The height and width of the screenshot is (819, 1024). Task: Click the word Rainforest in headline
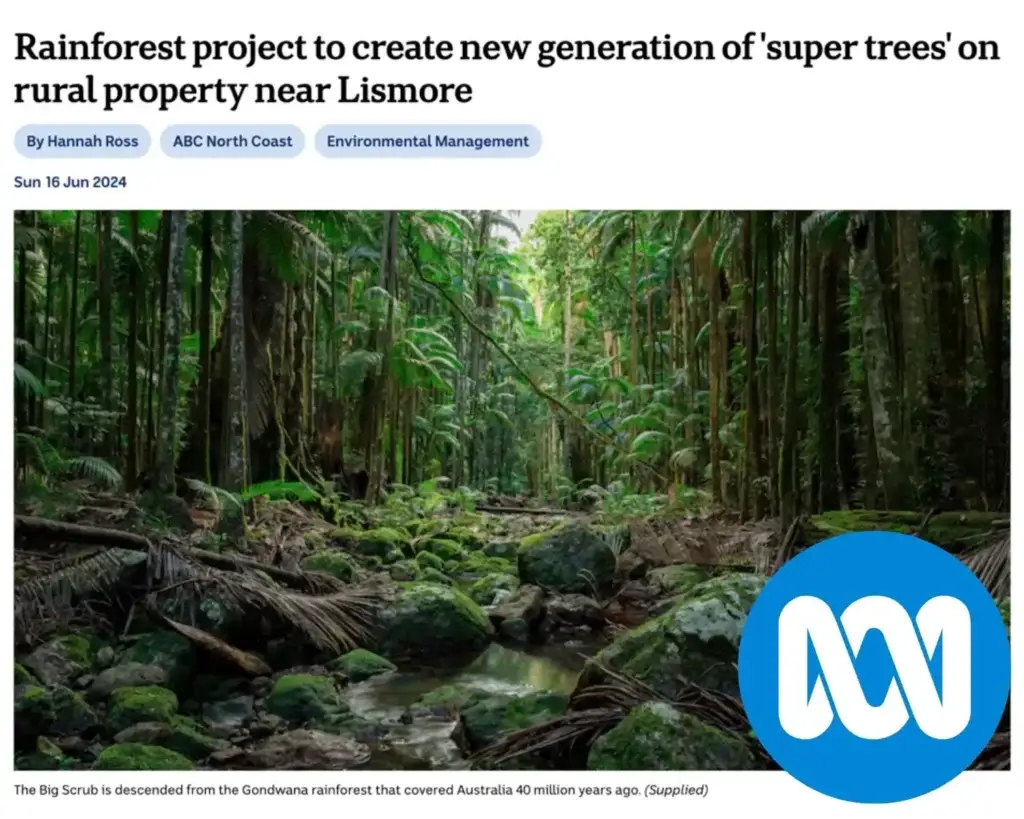(100, 48)
